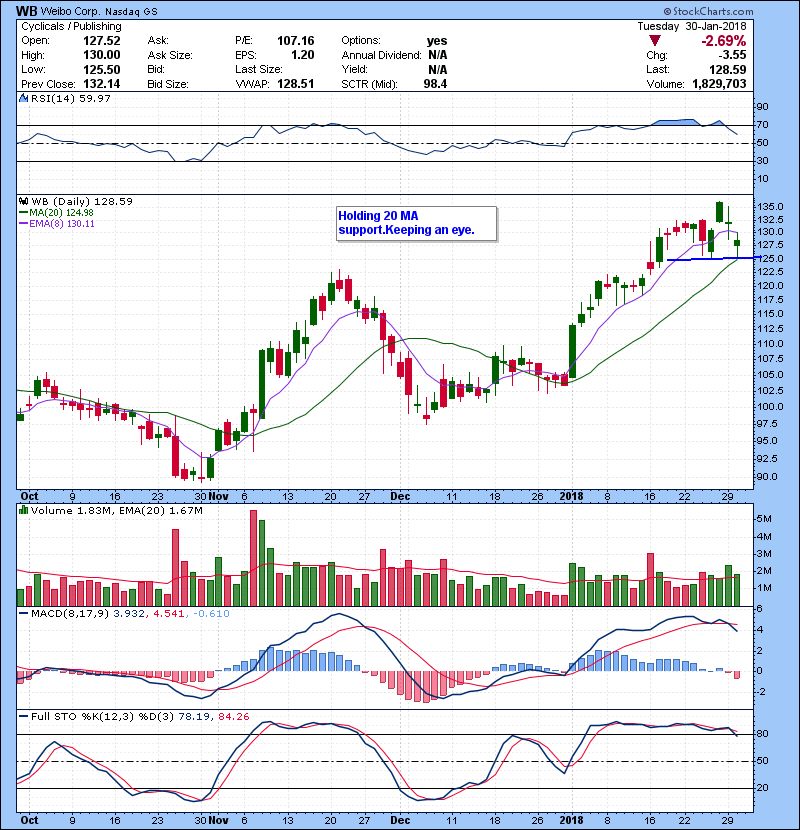Click the red down-triangle change indicator
800x830 pixels.
point(655,41)
